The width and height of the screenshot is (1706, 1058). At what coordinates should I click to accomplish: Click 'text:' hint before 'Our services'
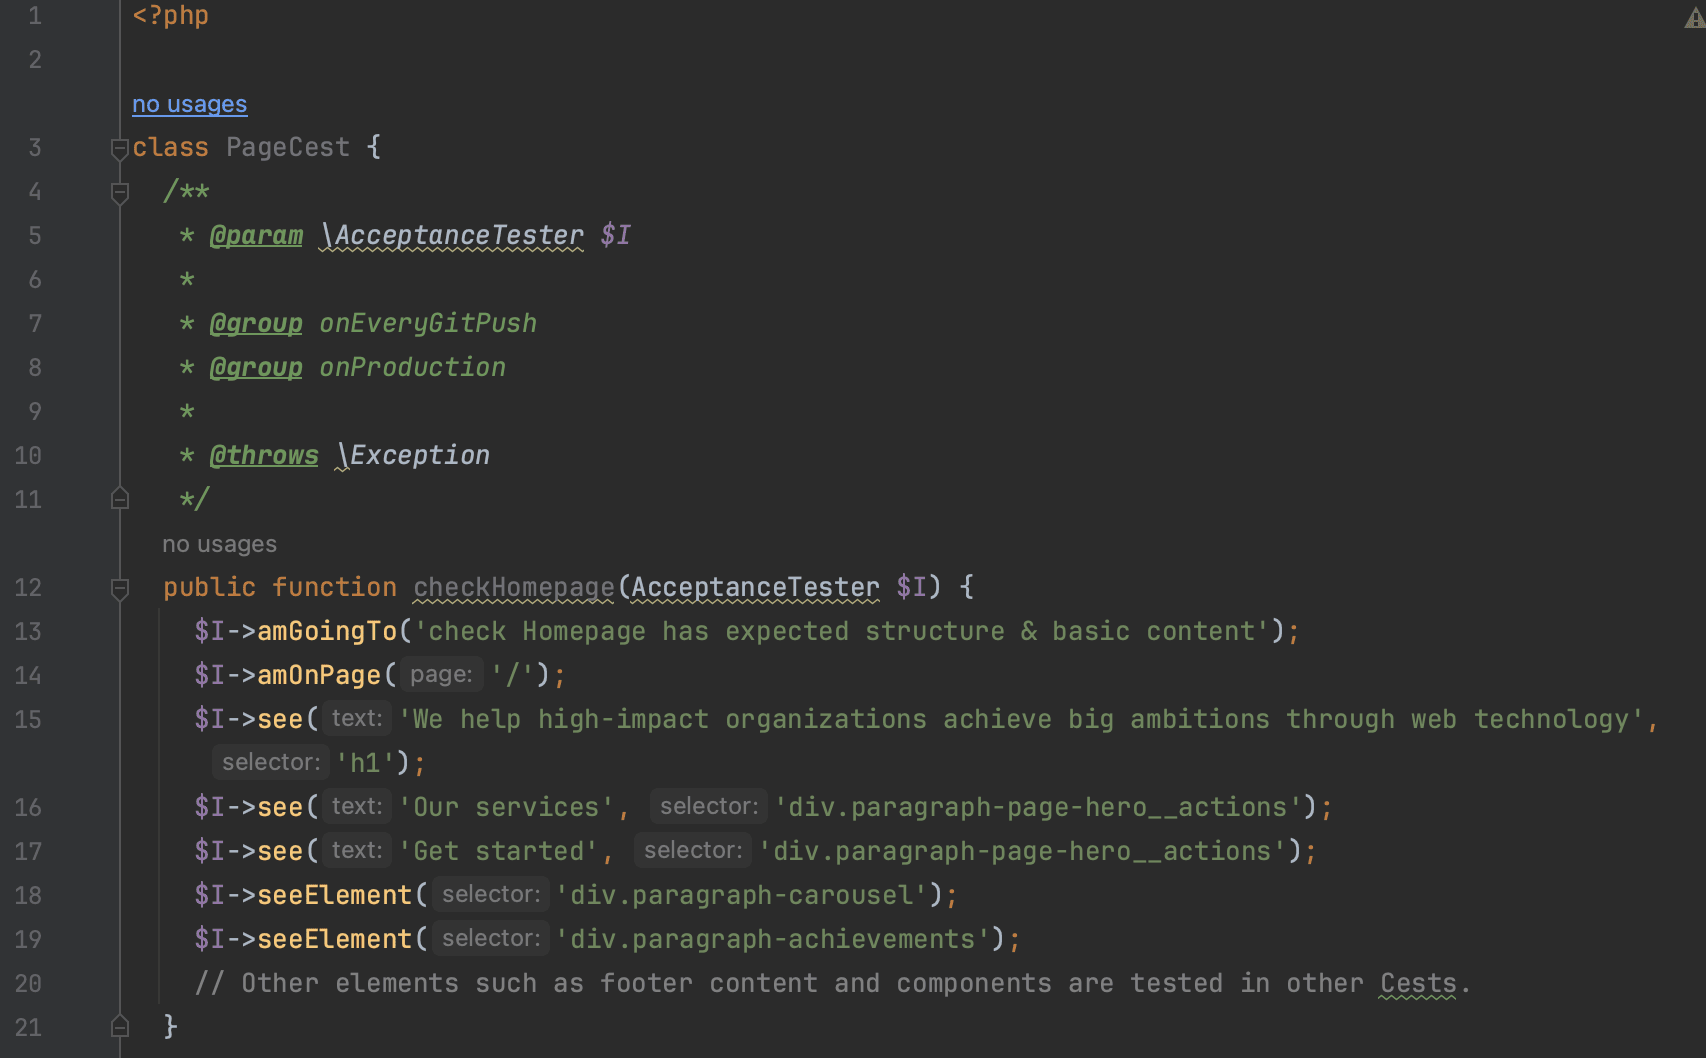(x=356, y=807)
